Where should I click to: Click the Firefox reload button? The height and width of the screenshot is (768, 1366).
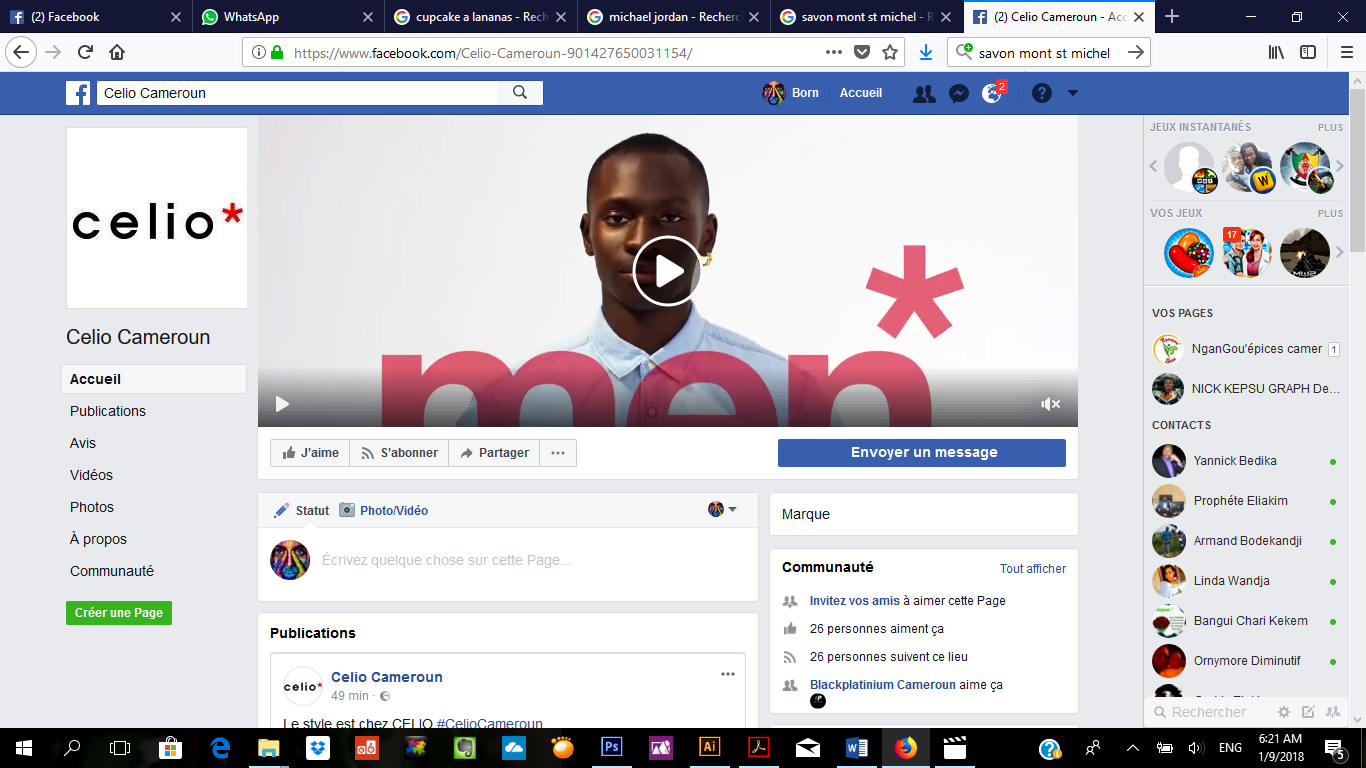86,52
